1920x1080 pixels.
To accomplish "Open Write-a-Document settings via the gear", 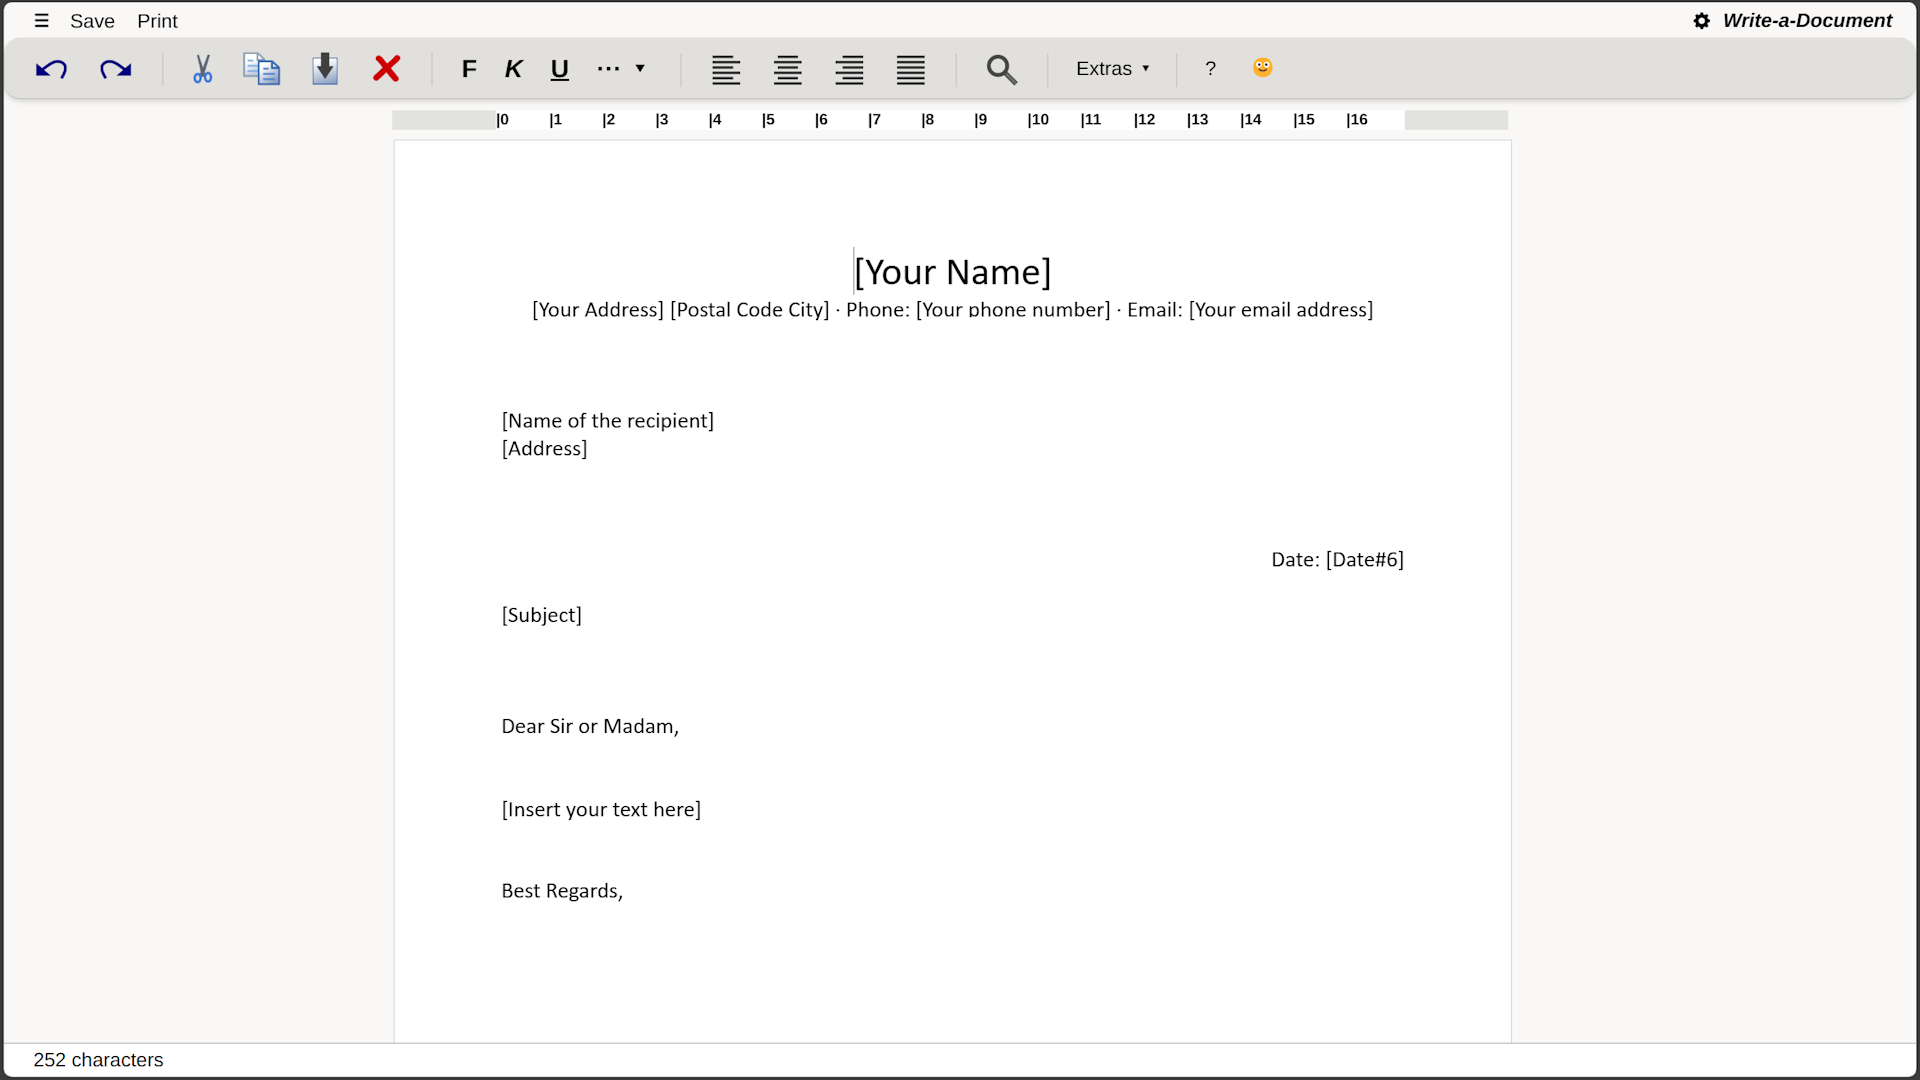I will (x=1700, y=20).
